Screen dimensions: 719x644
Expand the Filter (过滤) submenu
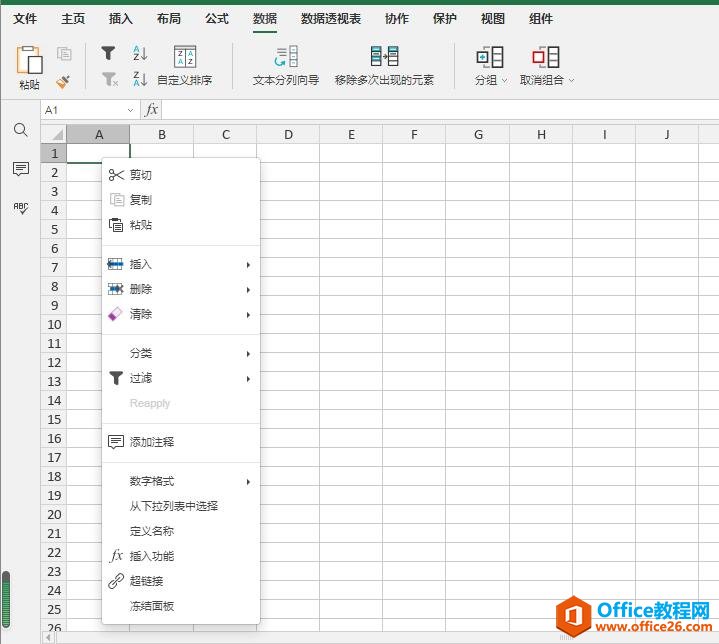pyautogui.click(x=181, y=378)
